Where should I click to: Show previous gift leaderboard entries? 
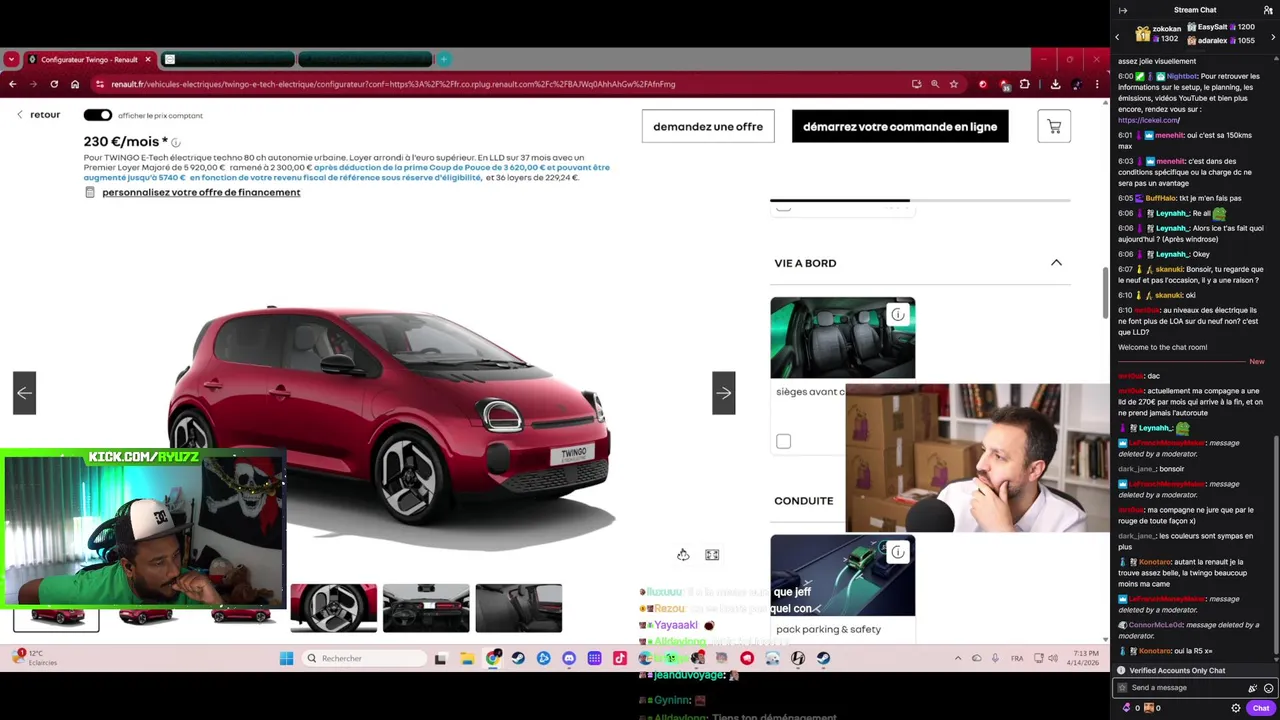point(1117,37)
